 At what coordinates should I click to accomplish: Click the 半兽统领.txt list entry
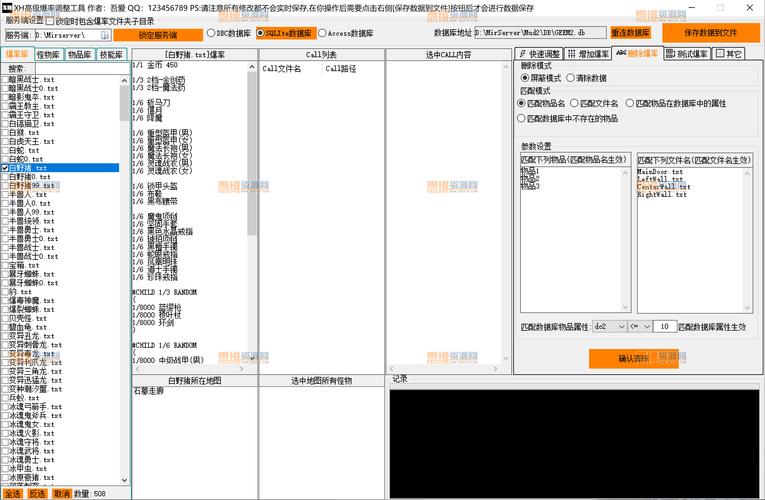click(32, 221)
